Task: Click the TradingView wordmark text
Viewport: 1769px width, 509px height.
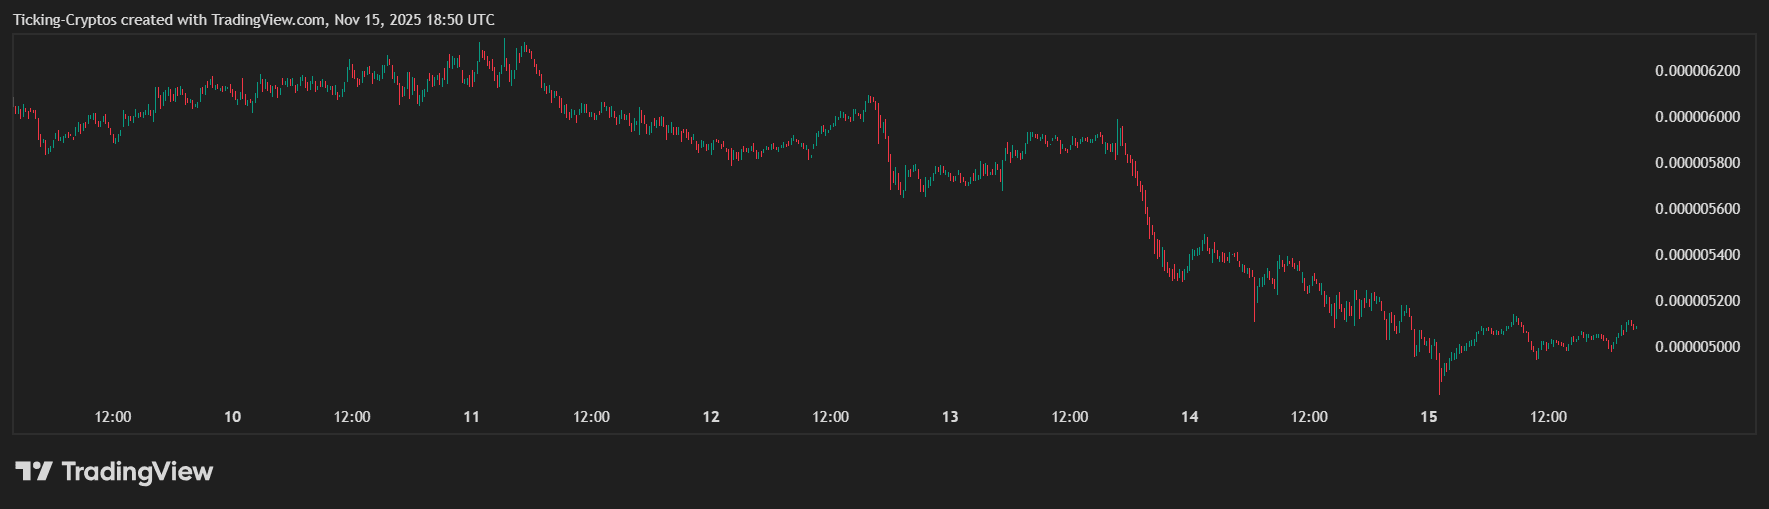Action: pyautogui.click(x=137, y=471)
